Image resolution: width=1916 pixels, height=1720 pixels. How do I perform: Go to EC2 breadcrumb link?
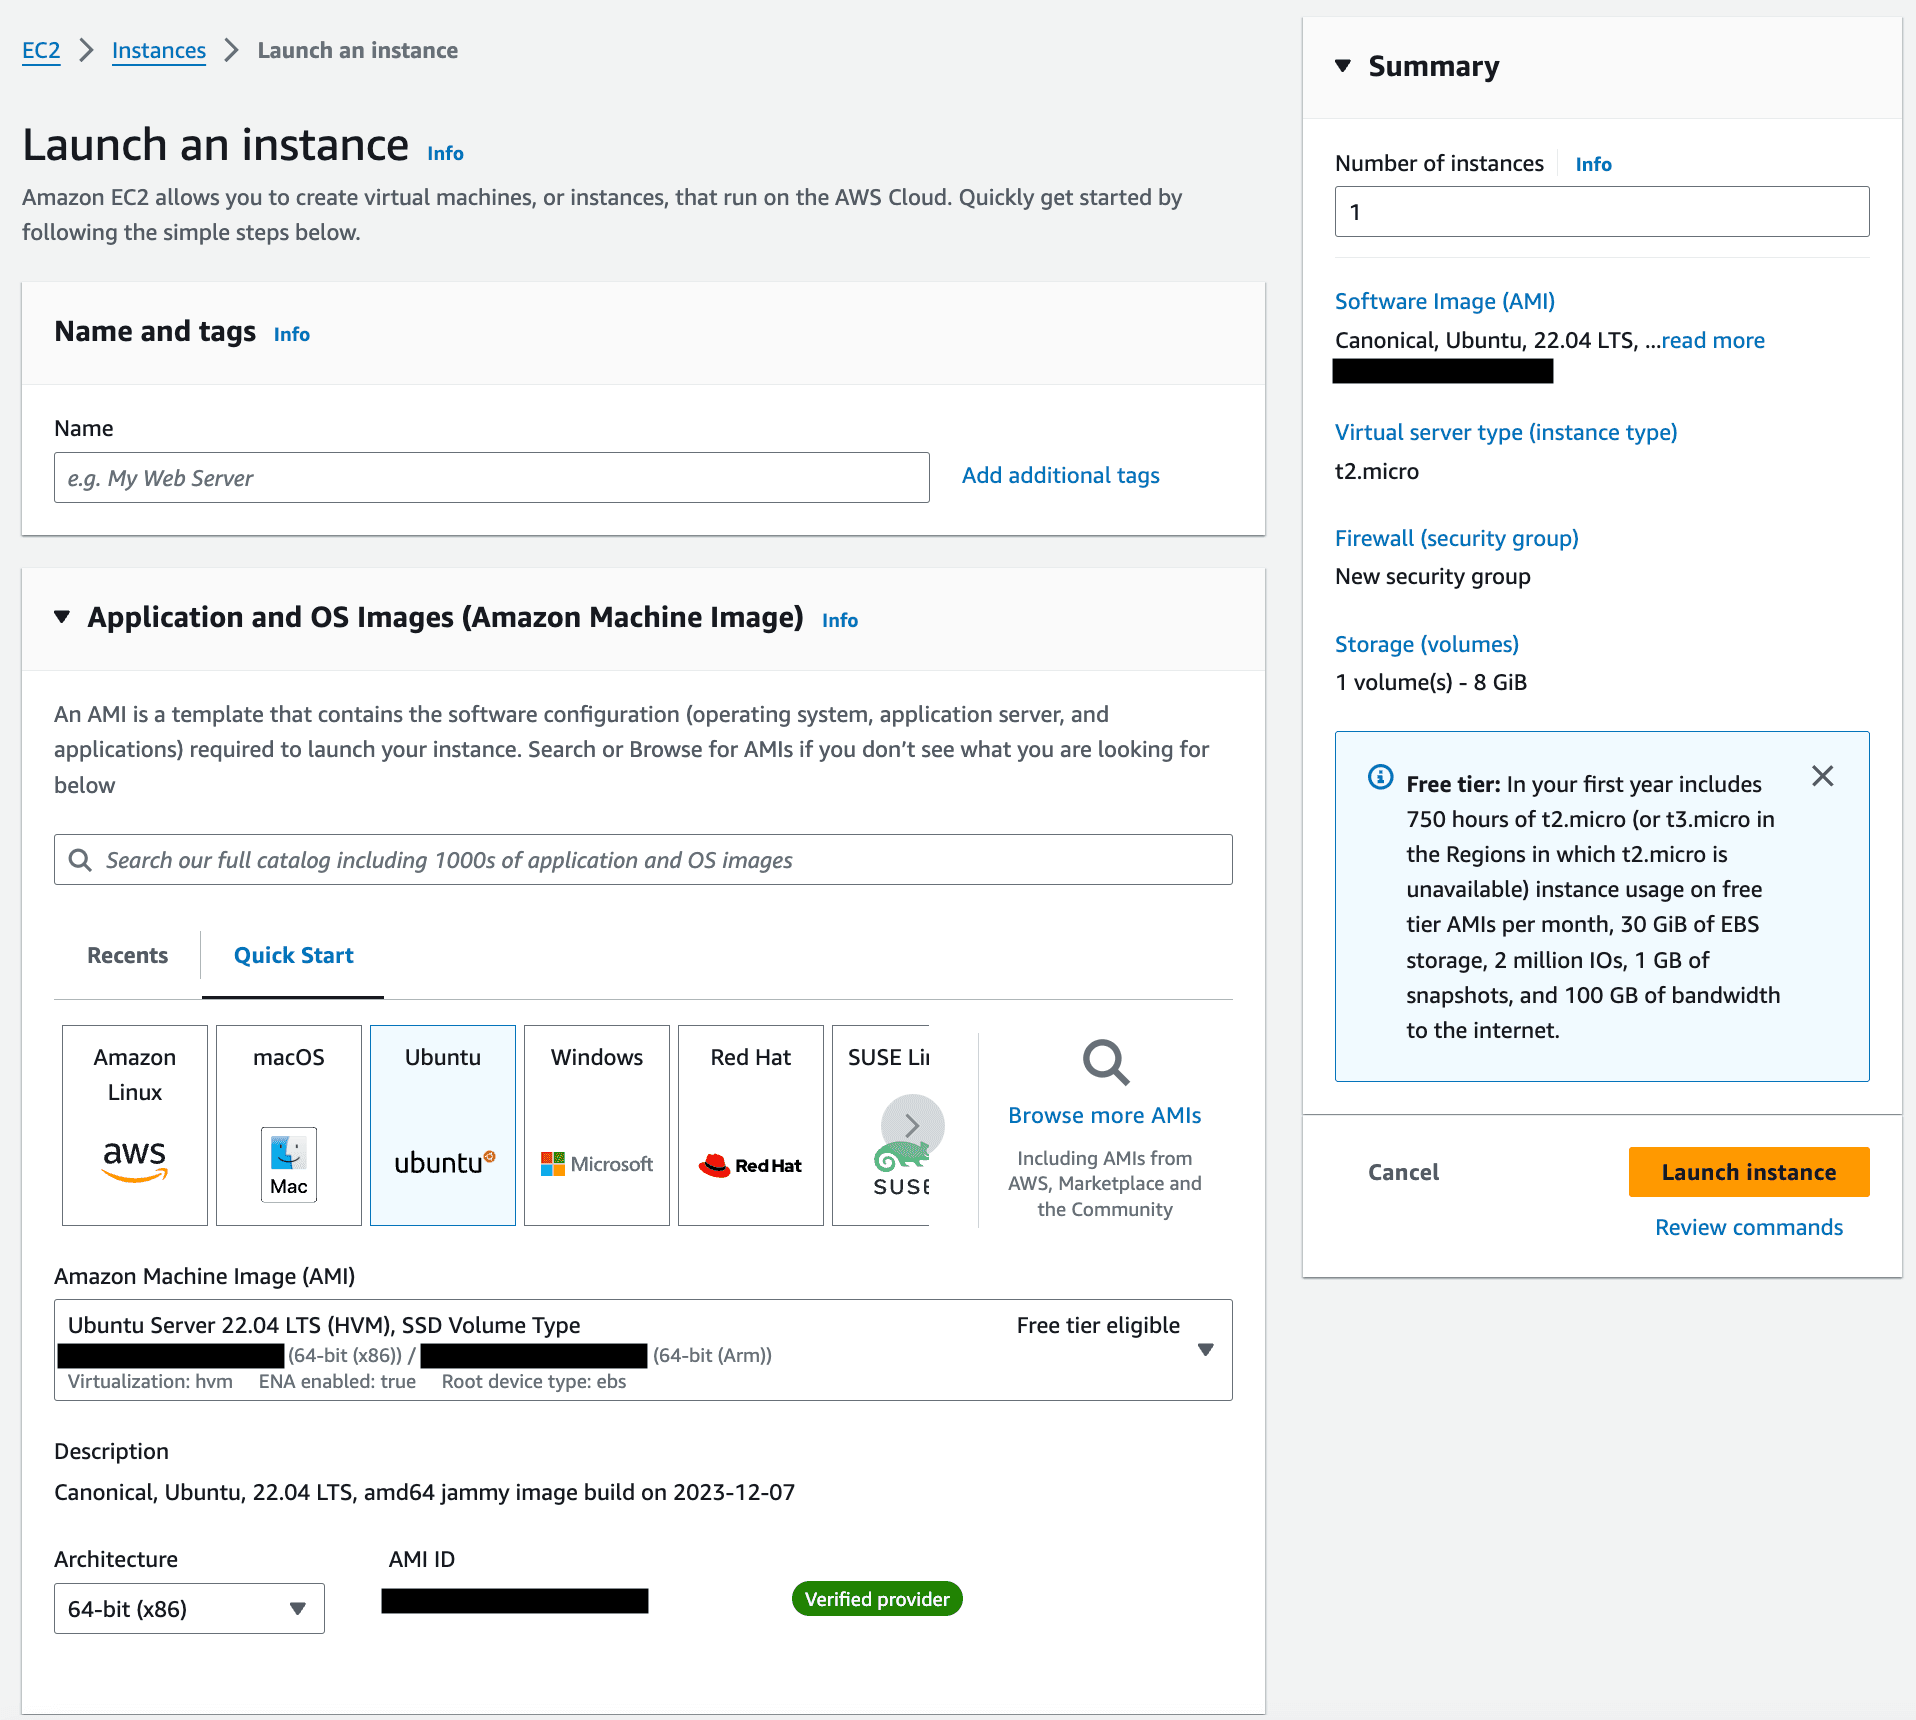(41, 50)
